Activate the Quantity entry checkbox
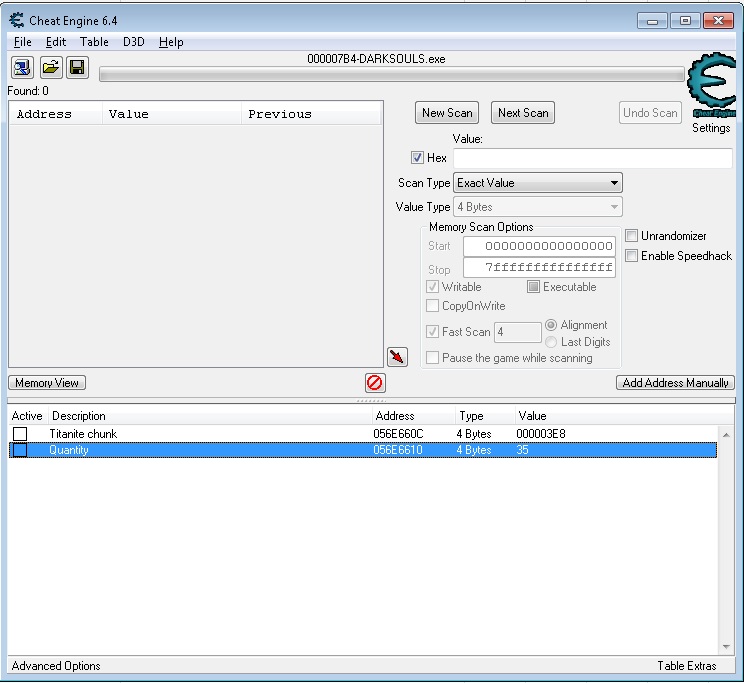 pos(20,450)
